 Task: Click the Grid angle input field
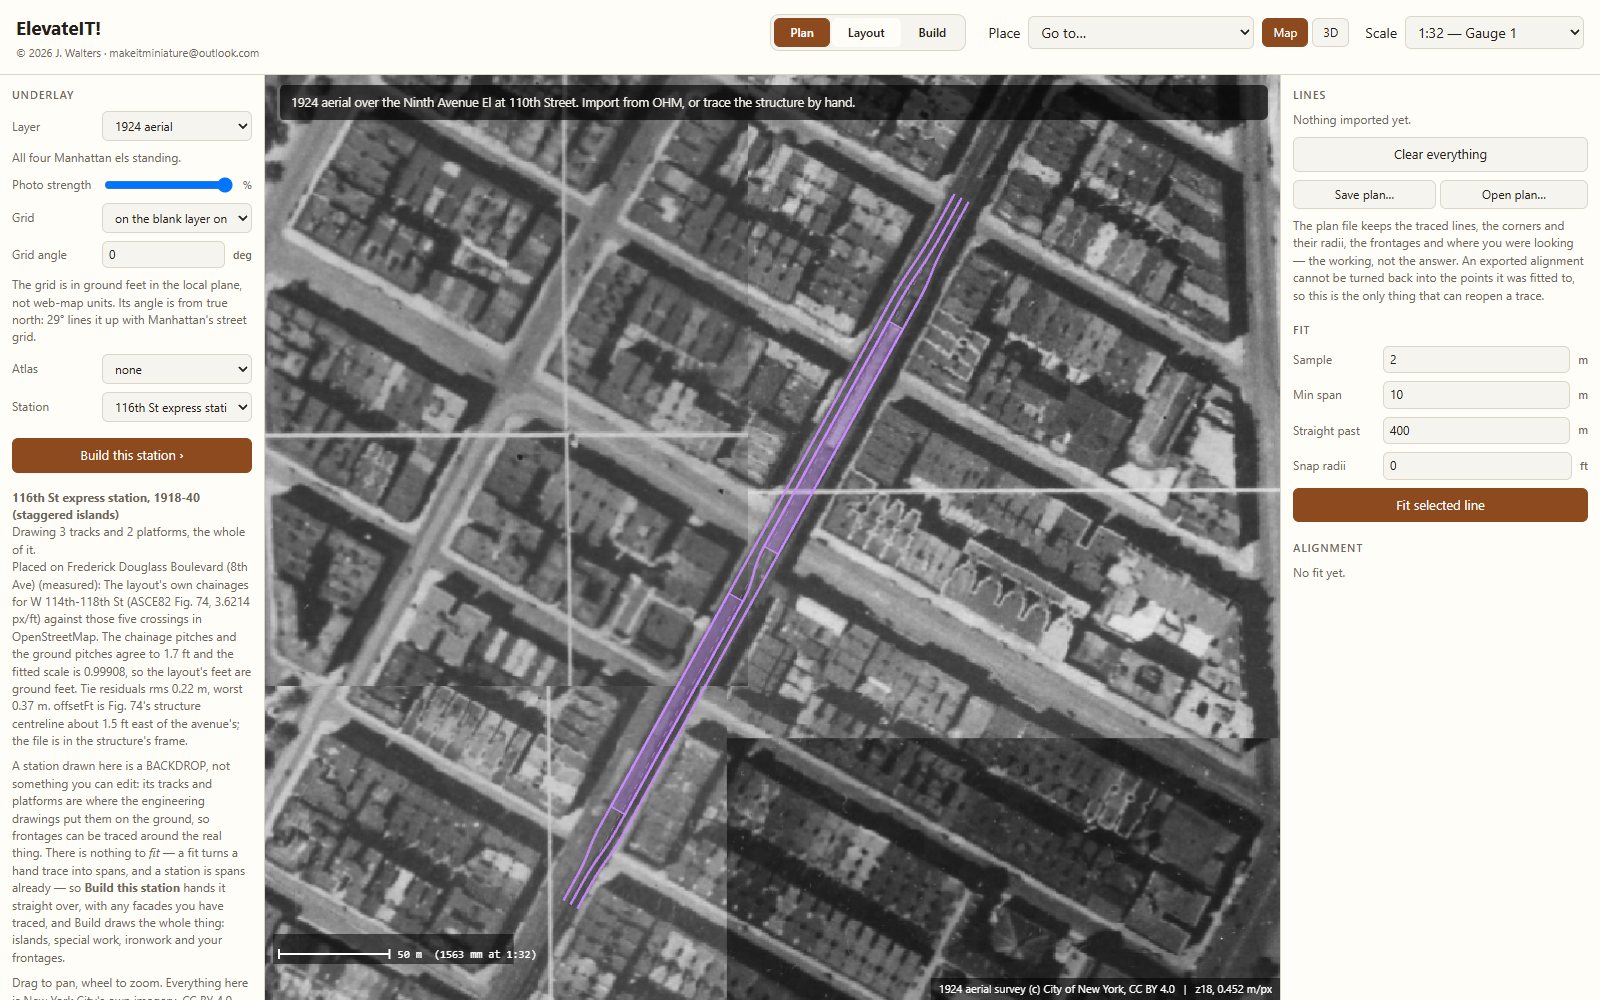click(163, 255)
